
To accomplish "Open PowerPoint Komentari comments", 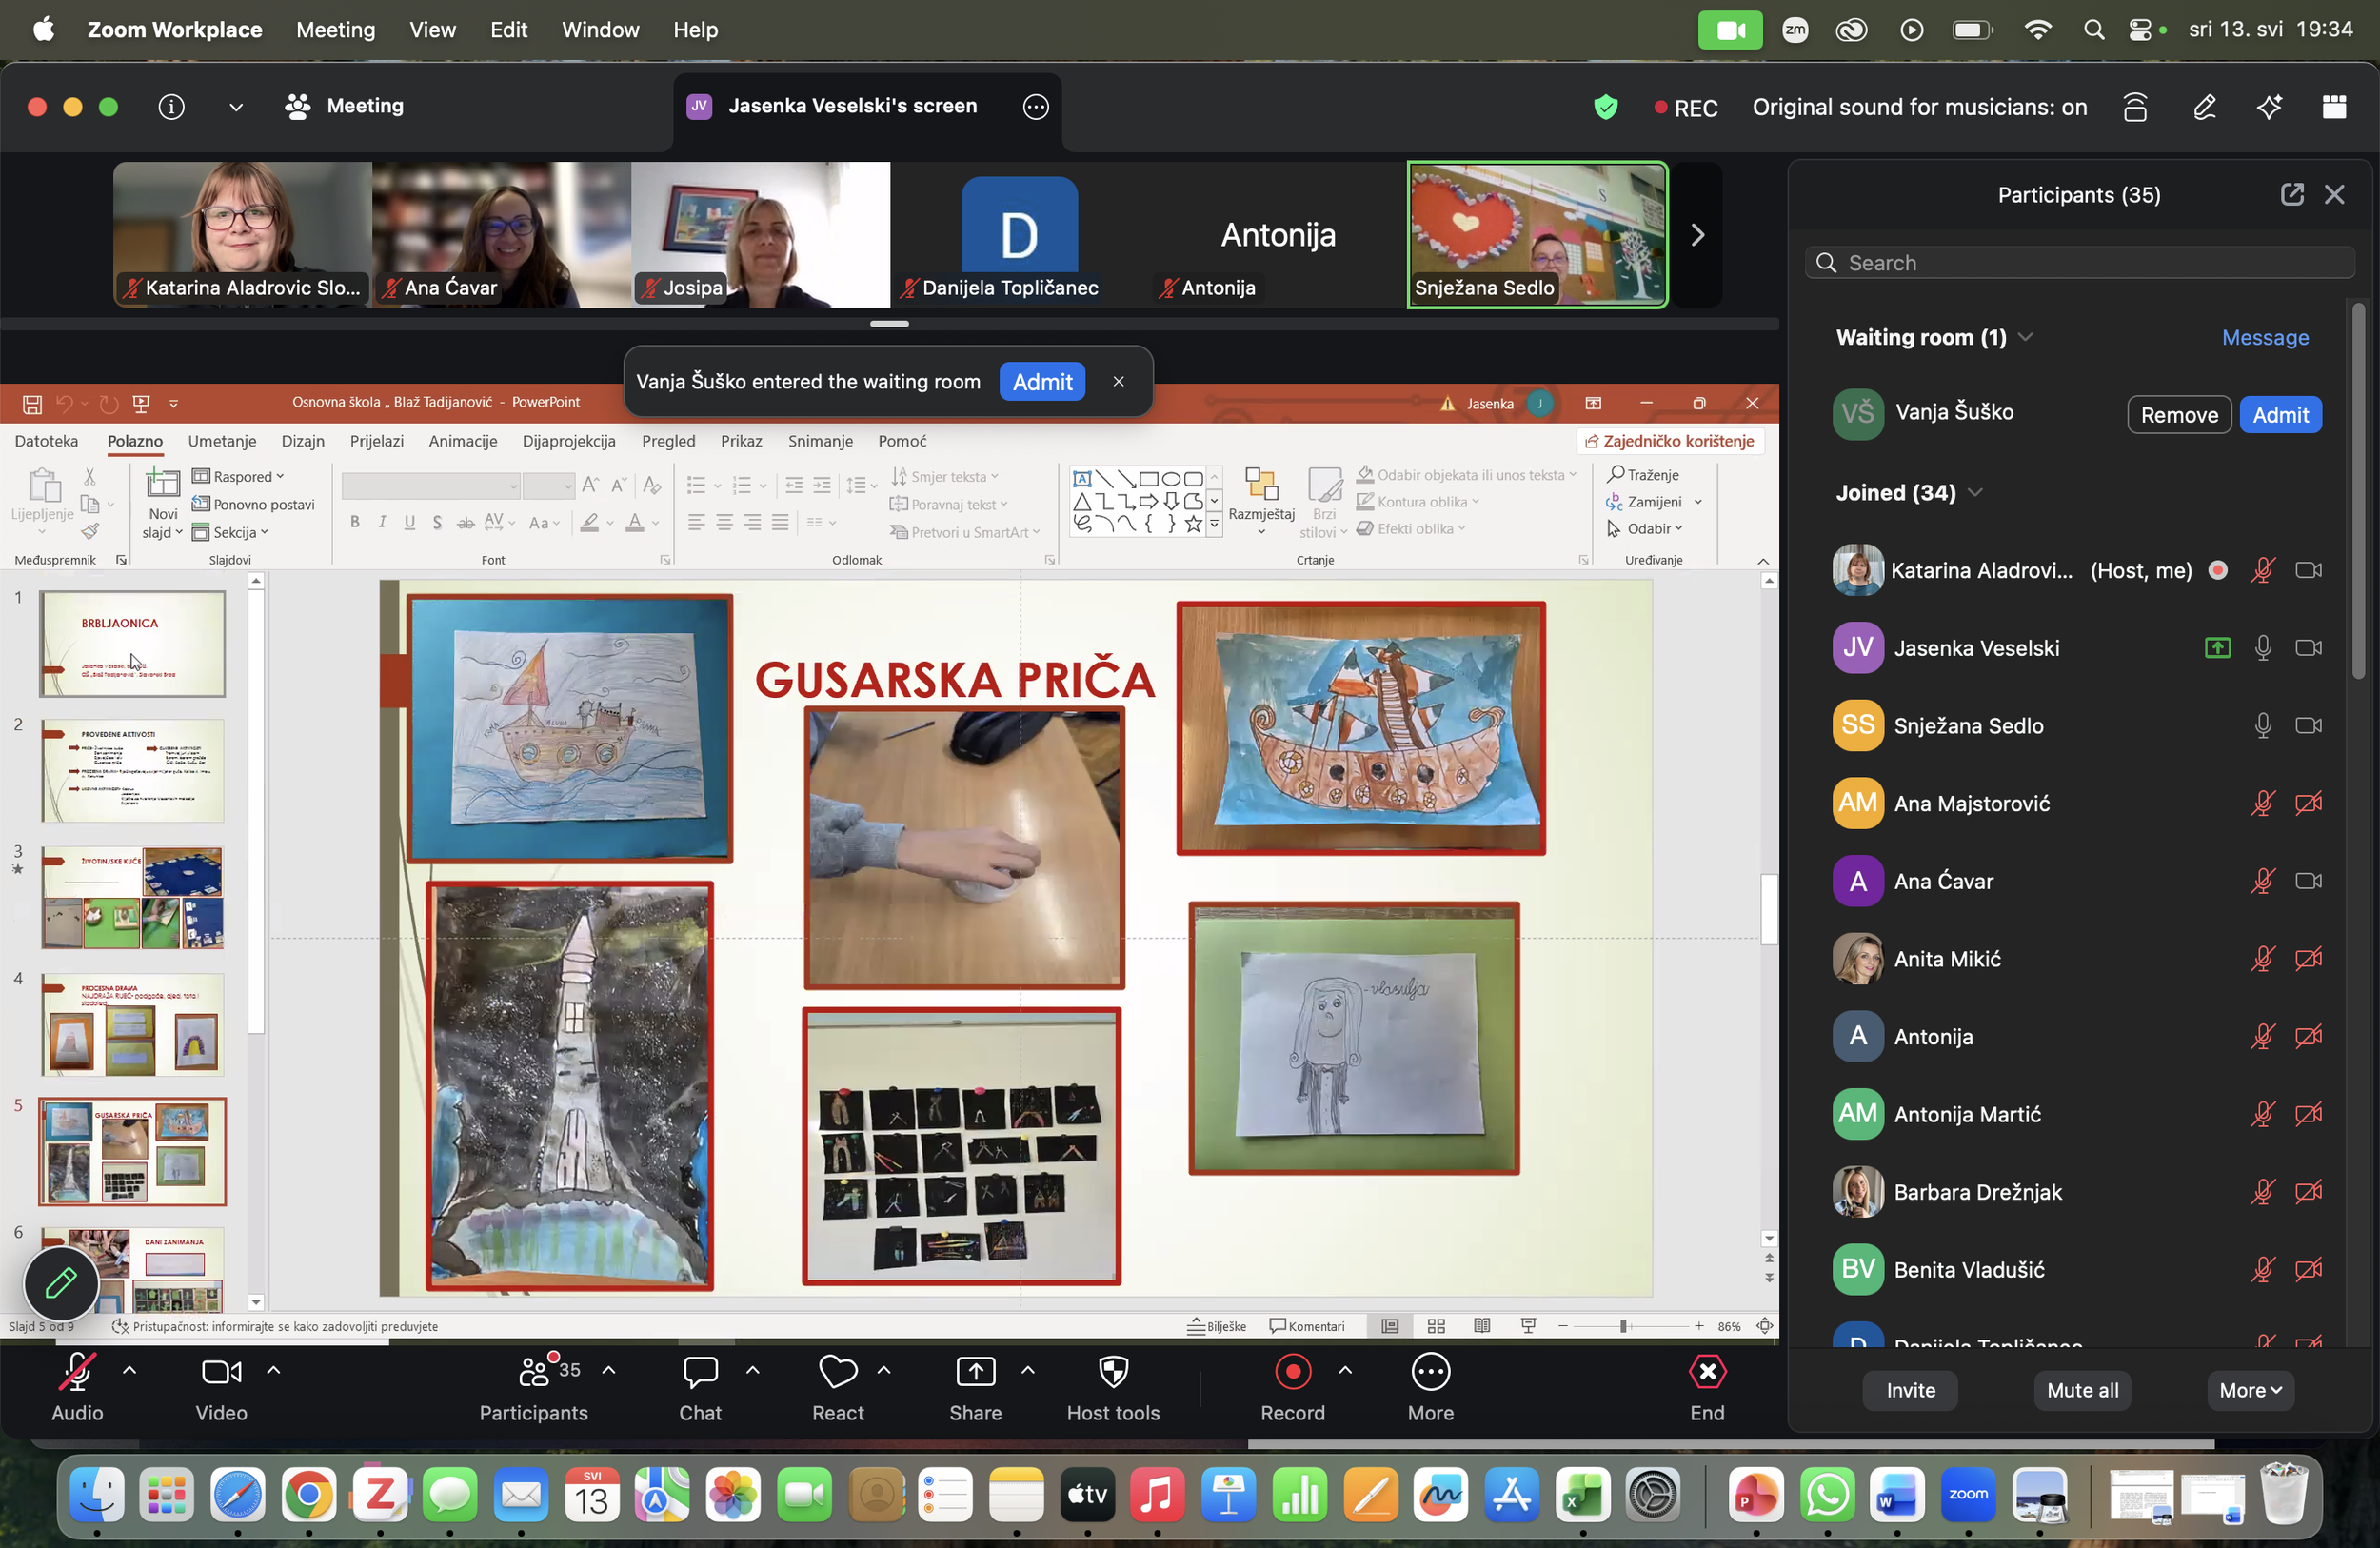I will click(x=1307, y=1326).
